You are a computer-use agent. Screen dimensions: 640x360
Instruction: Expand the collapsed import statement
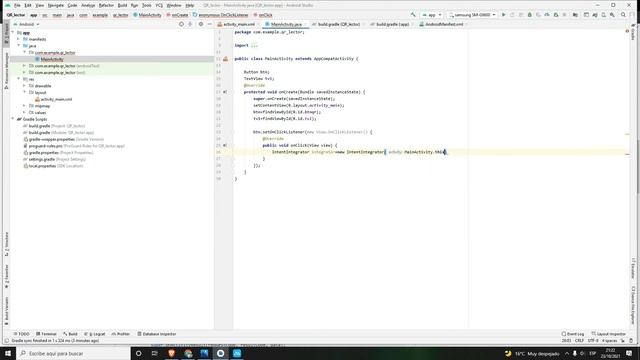tap(254, 45)
